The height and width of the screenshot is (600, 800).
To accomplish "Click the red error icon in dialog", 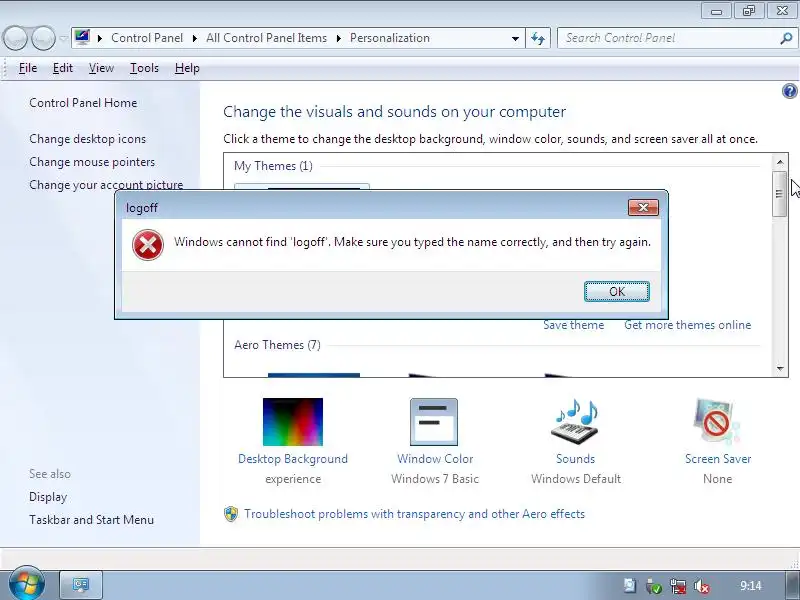I will click(x=148, y=245).
